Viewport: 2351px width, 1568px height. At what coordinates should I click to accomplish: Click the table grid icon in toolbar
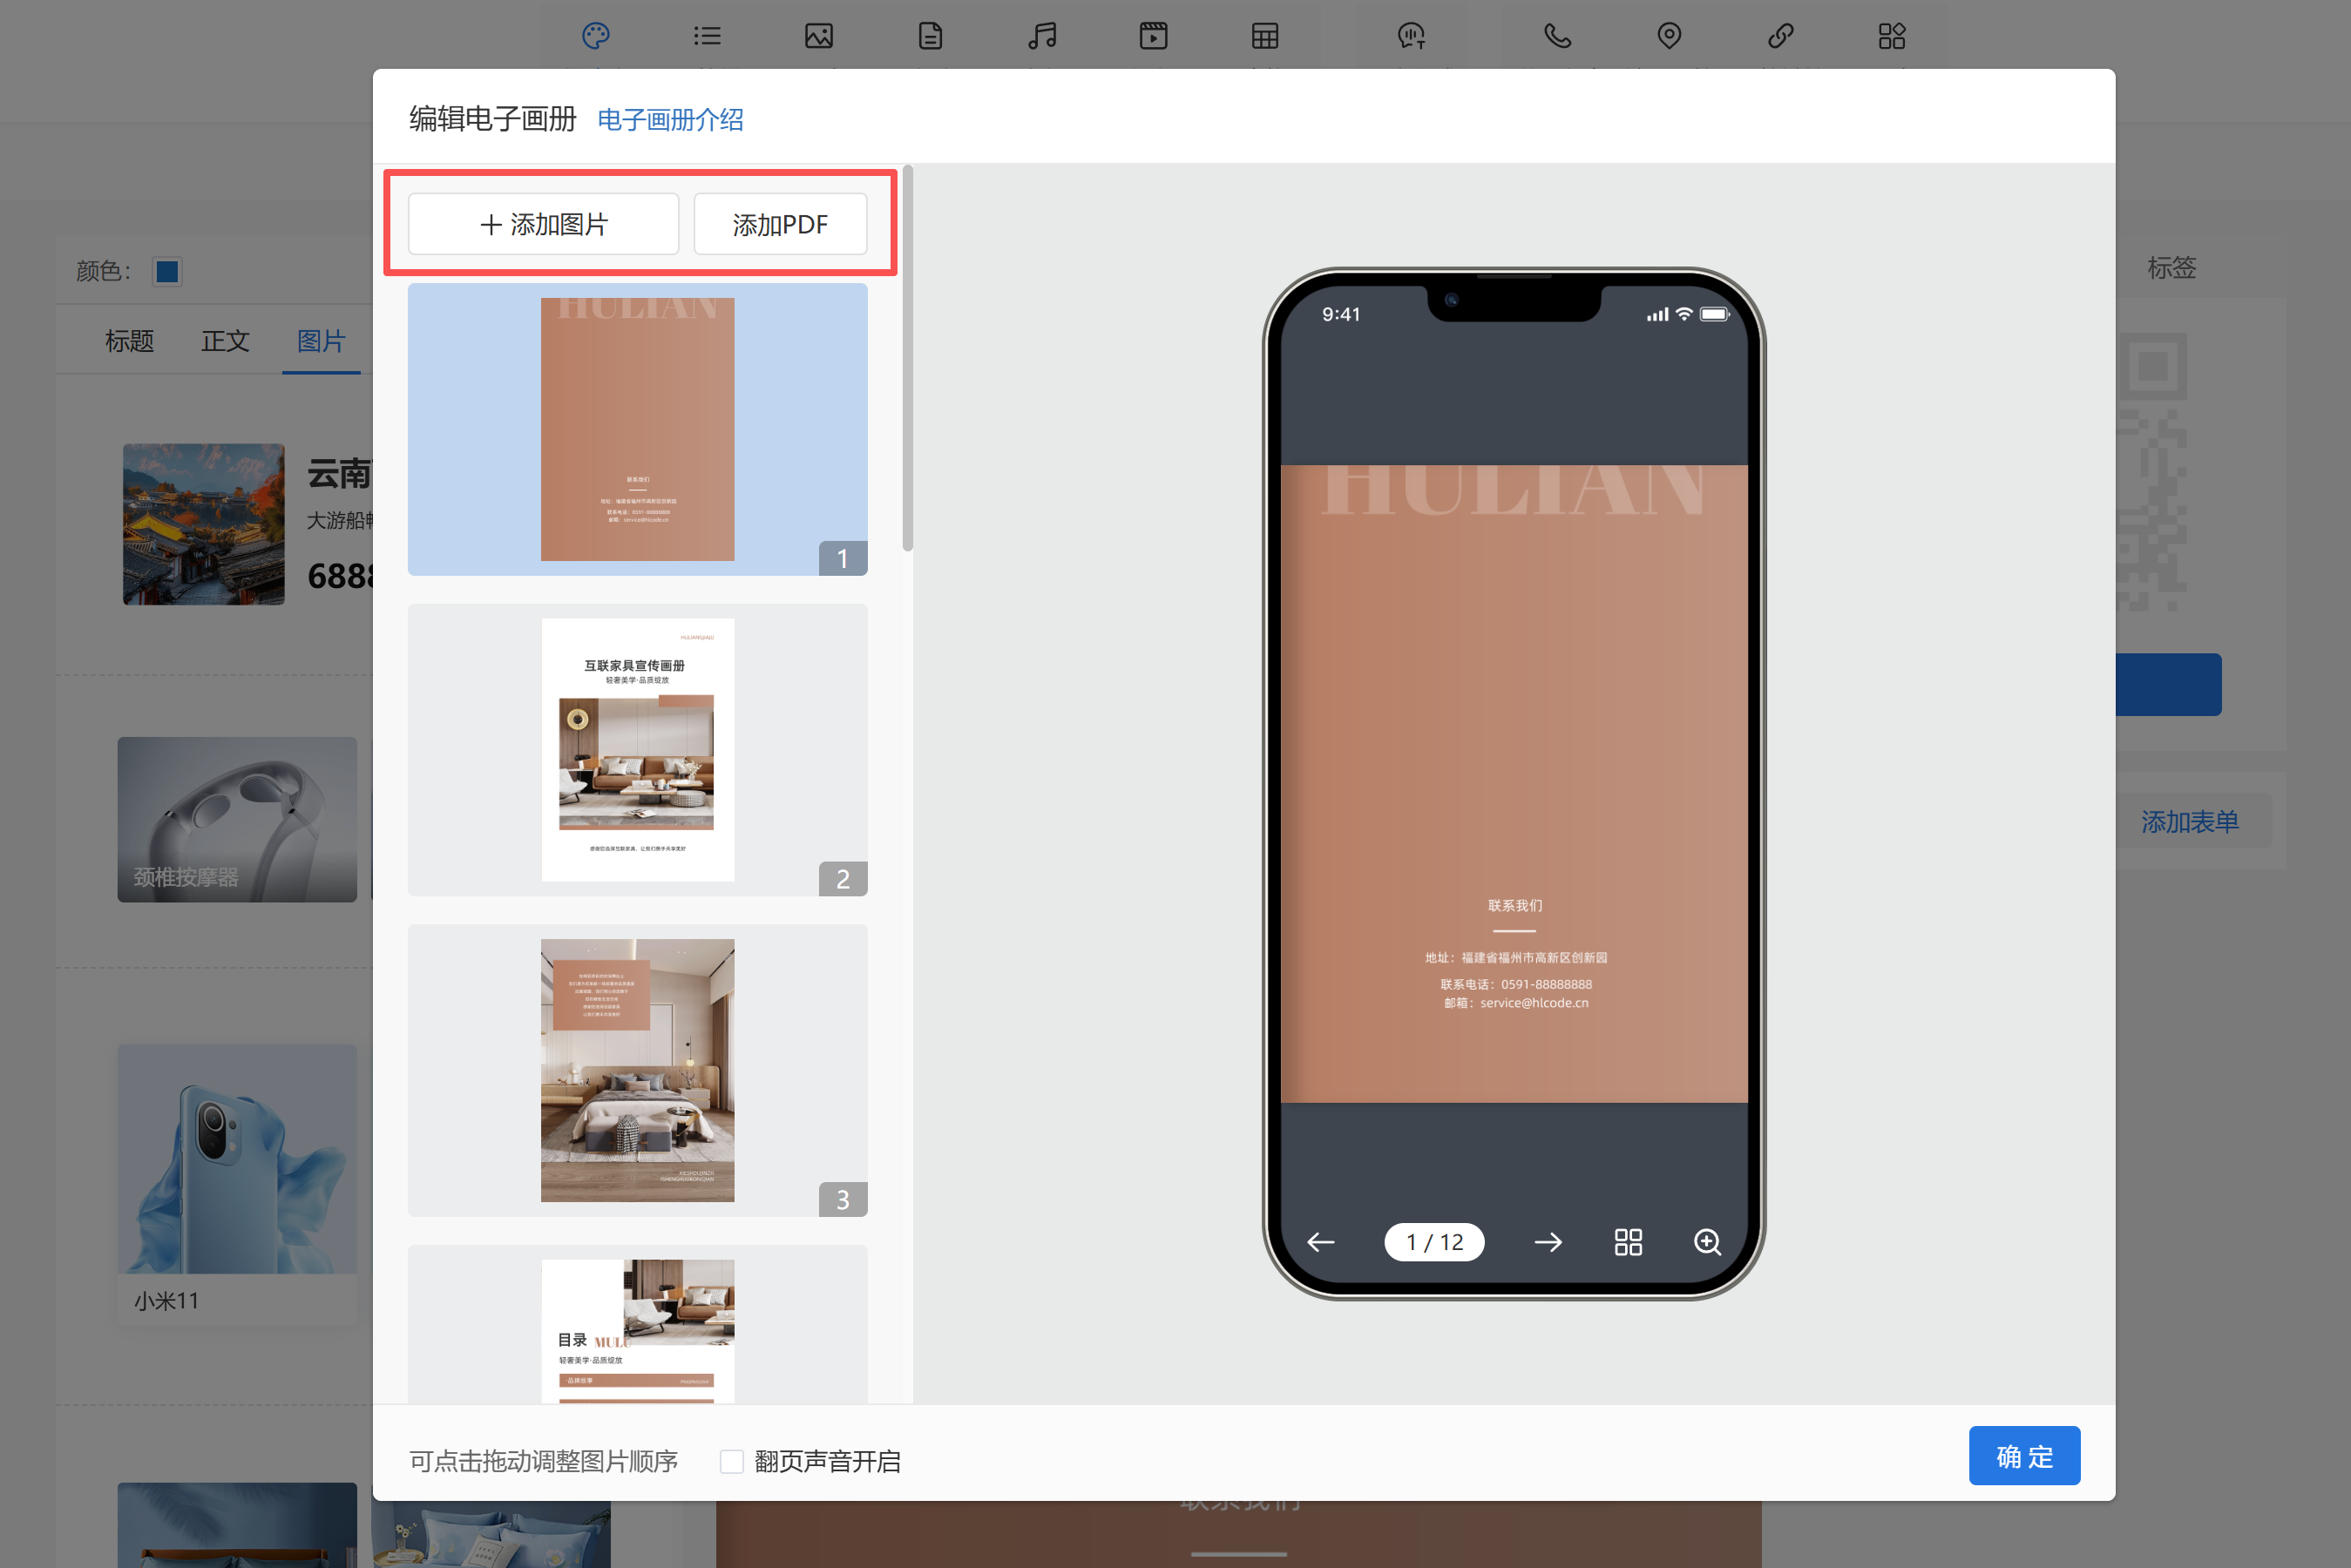1264,36
